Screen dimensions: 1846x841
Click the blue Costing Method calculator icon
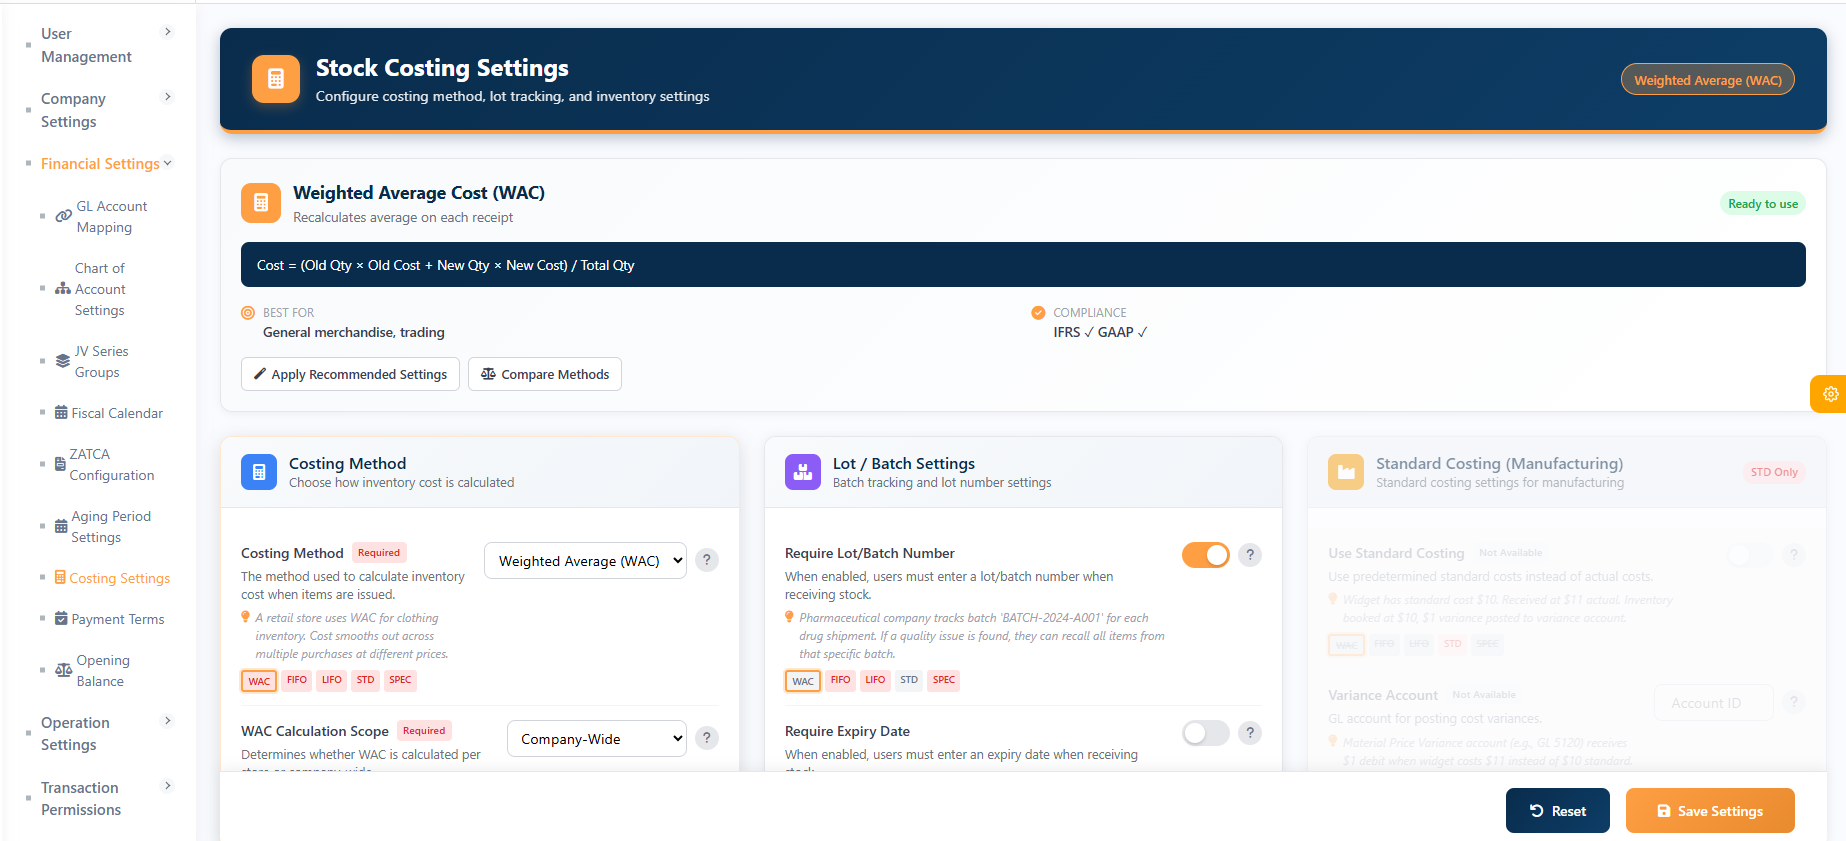point(259,472)
